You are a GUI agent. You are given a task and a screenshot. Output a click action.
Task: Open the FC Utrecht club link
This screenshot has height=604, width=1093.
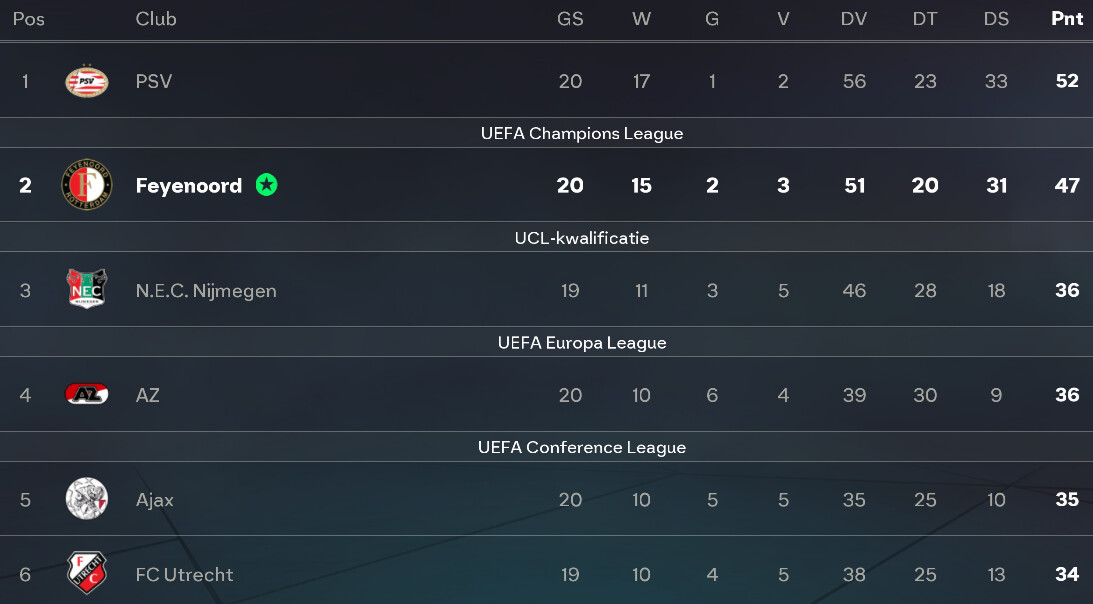[x=184, y=575]
